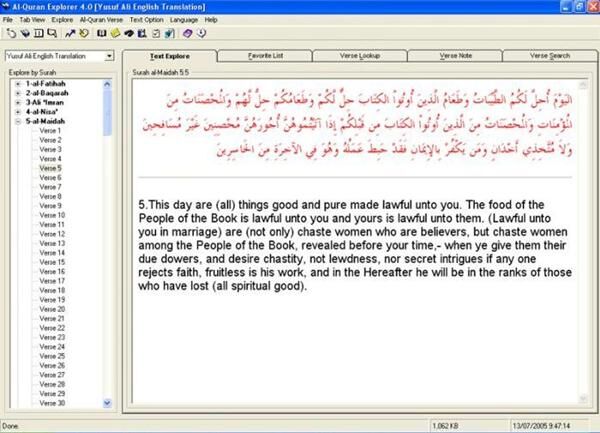Viewport: 600px width, 433px height.
Task: Open the Language menu
Action: pyautogui.click(x=184, y=20)
